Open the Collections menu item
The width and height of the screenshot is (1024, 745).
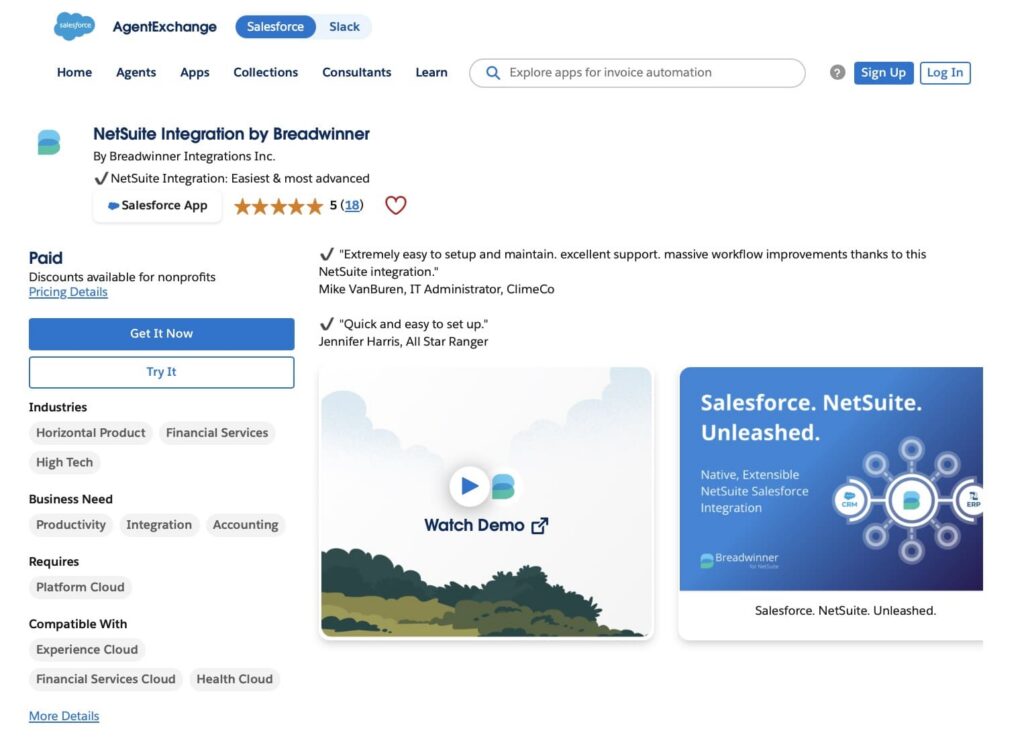click(x=266, y=72)
